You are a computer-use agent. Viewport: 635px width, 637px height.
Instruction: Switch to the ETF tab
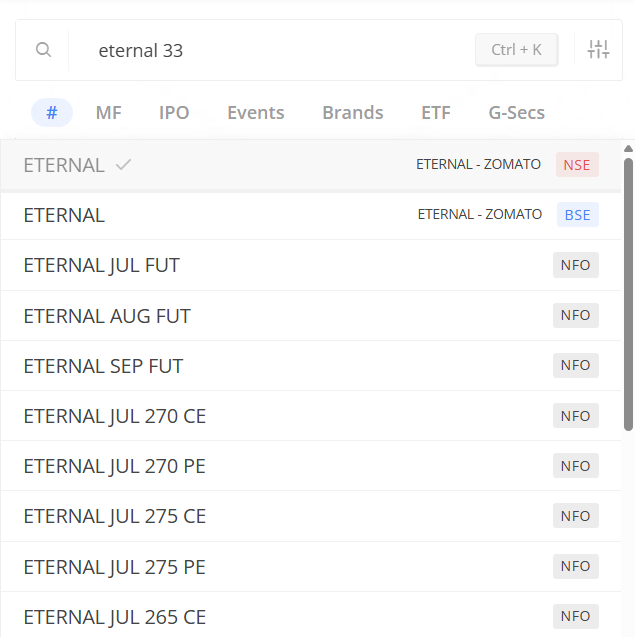436,113
